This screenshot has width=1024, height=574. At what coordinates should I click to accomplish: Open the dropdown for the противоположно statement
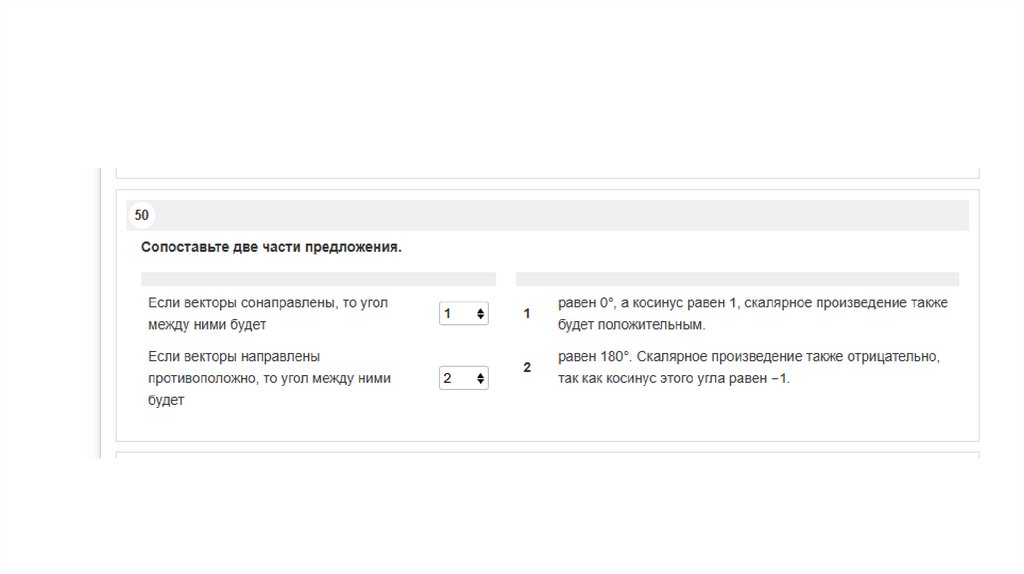click(463, 378)
